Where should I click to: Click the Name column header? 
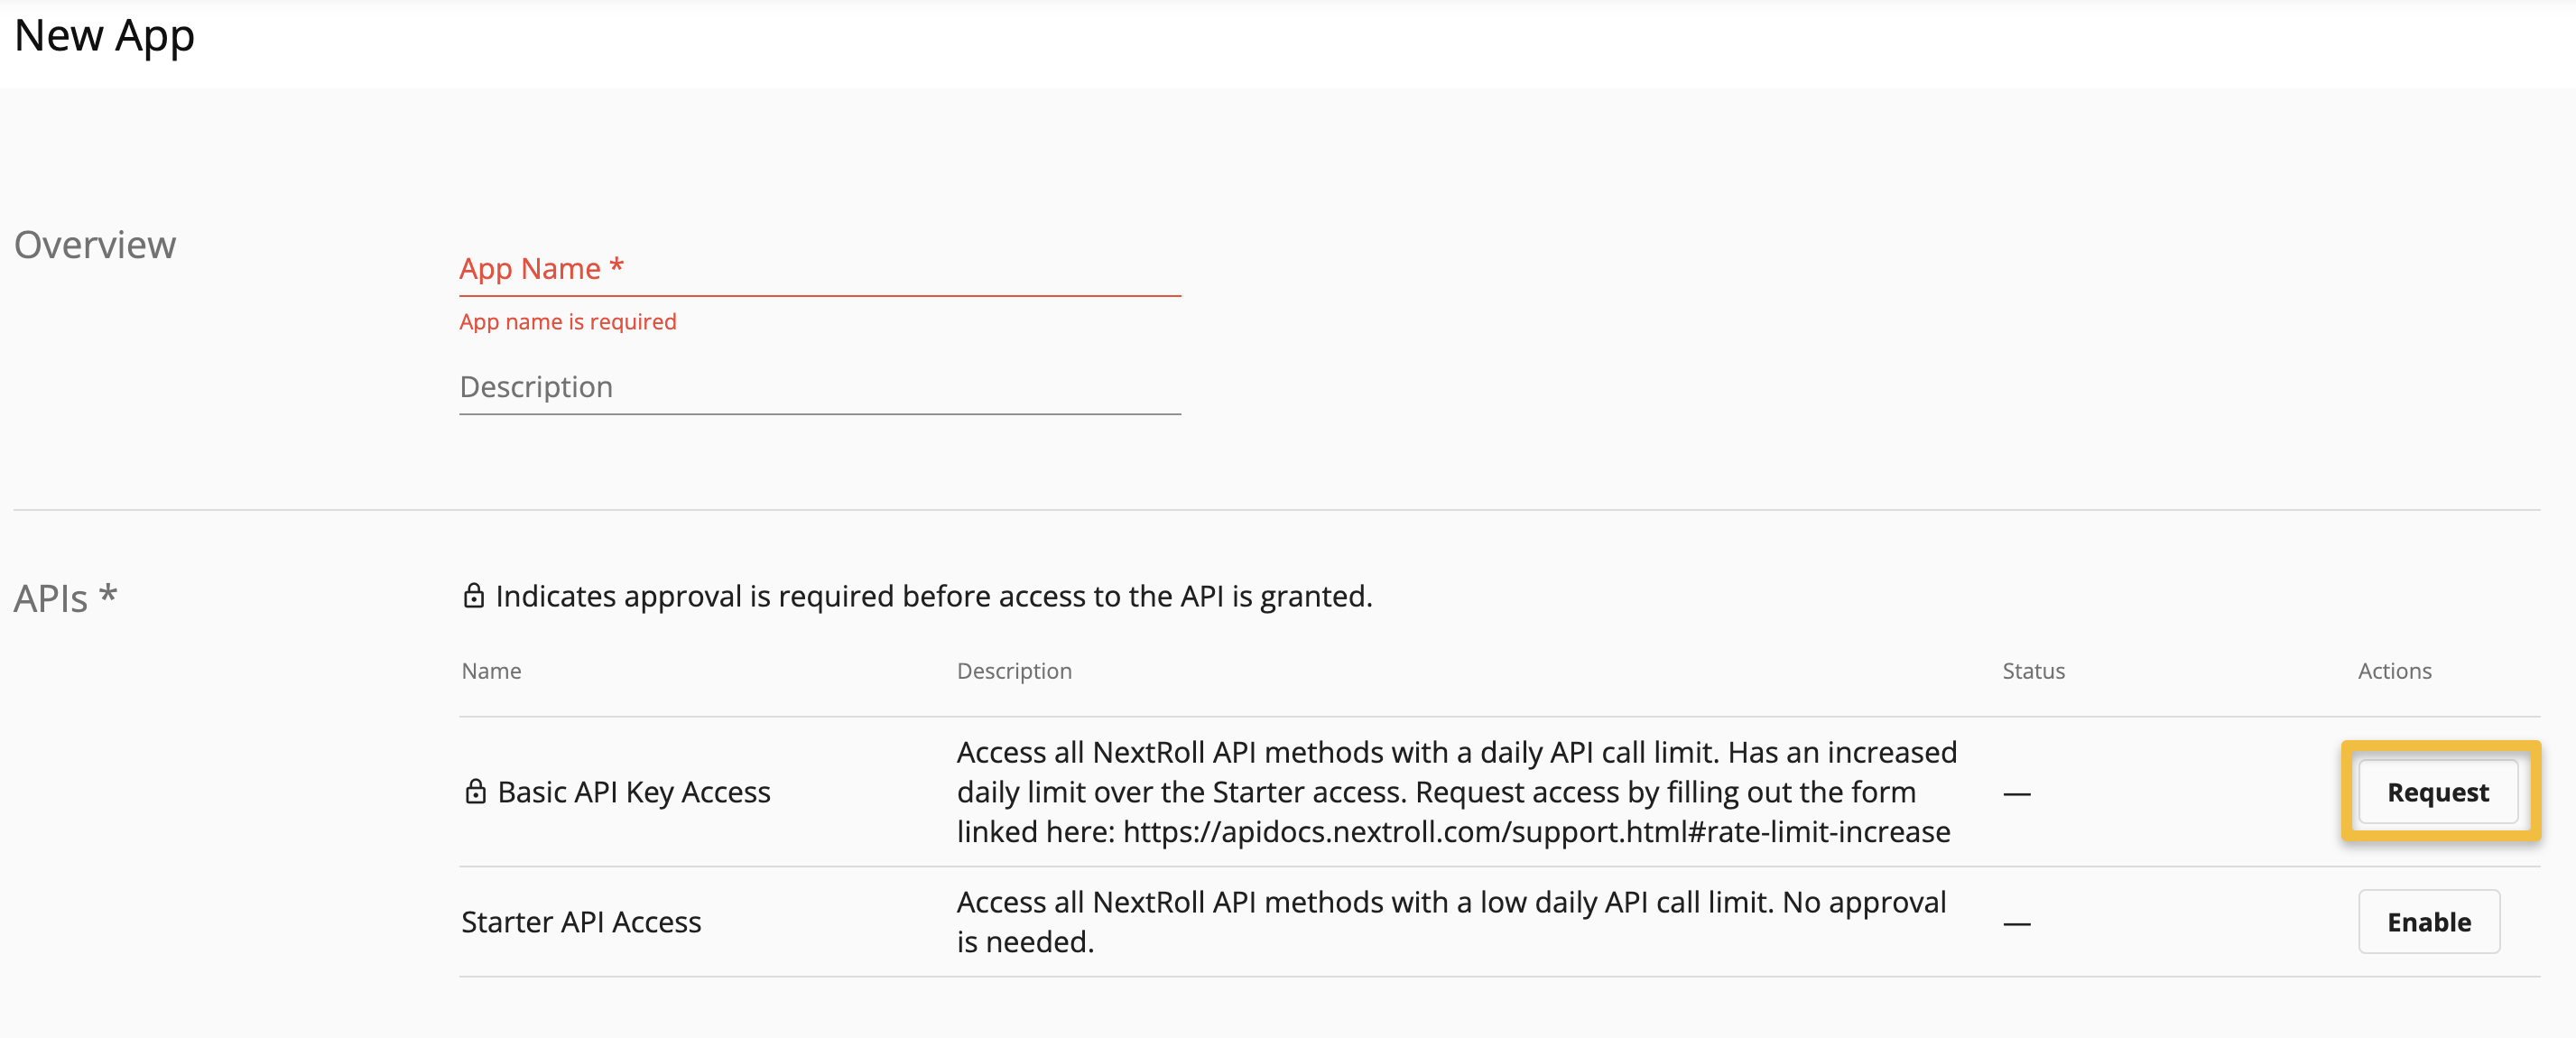[491, 671]
